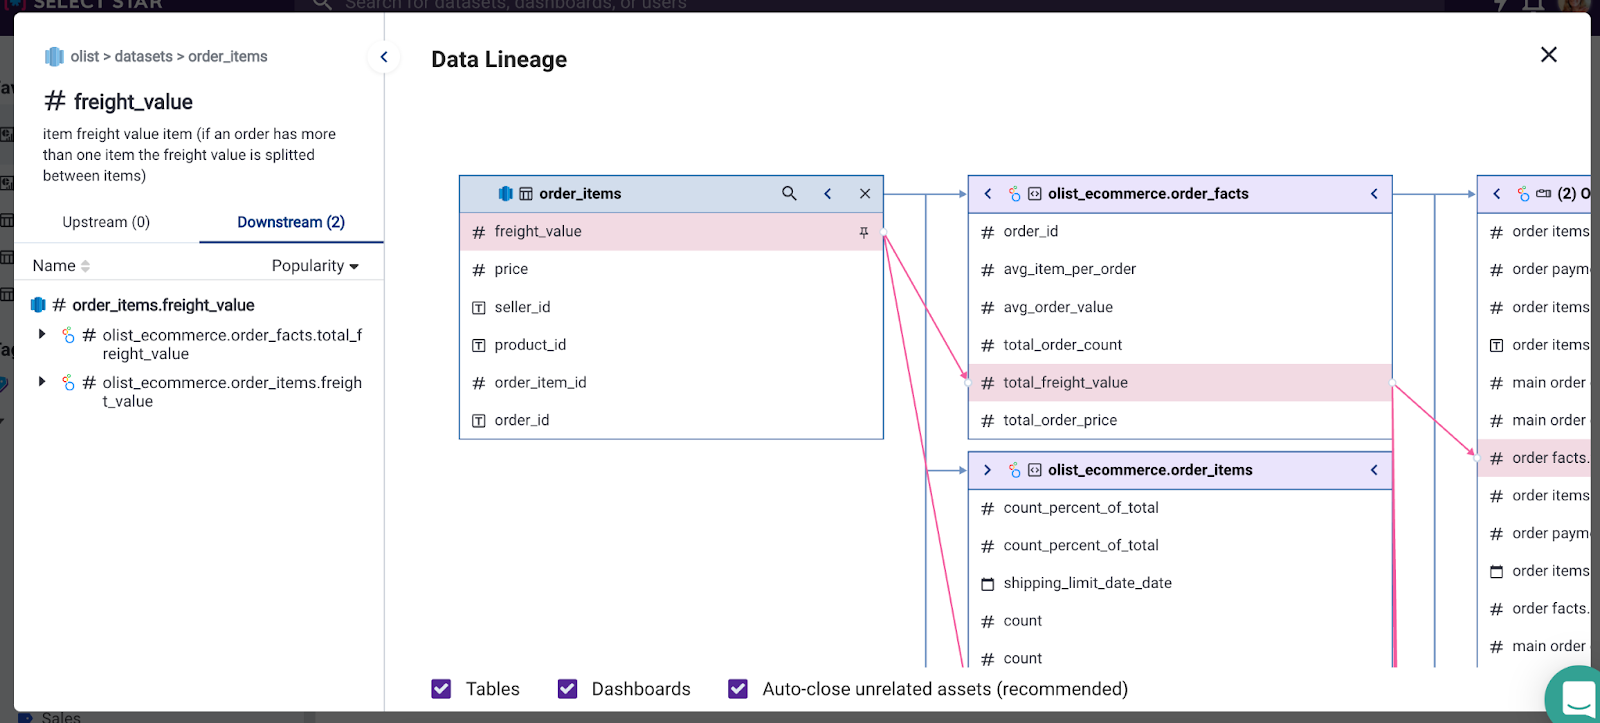The height and width of the screenshot is (723, 1600).
Task: Close the order_items lineage node
Action: (865, 193)
